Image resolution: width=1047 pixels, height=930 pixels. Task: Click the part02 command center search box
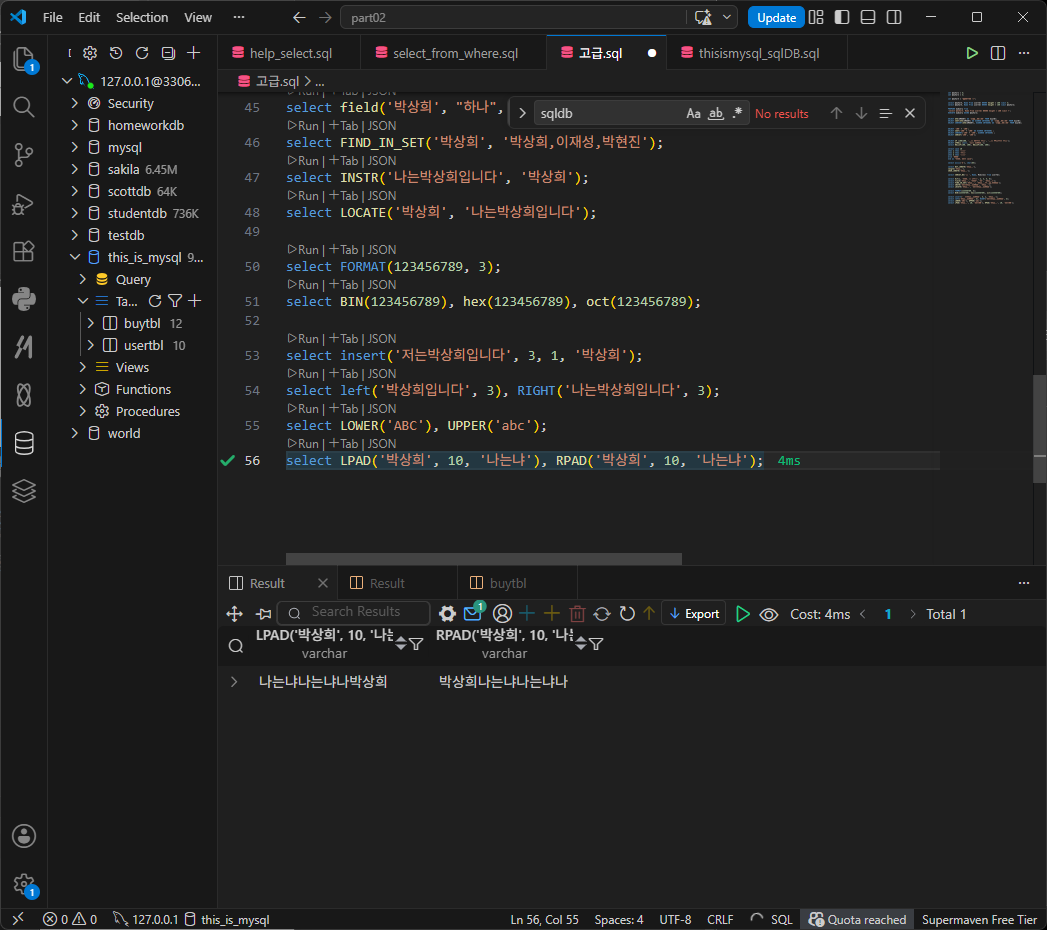513,17
